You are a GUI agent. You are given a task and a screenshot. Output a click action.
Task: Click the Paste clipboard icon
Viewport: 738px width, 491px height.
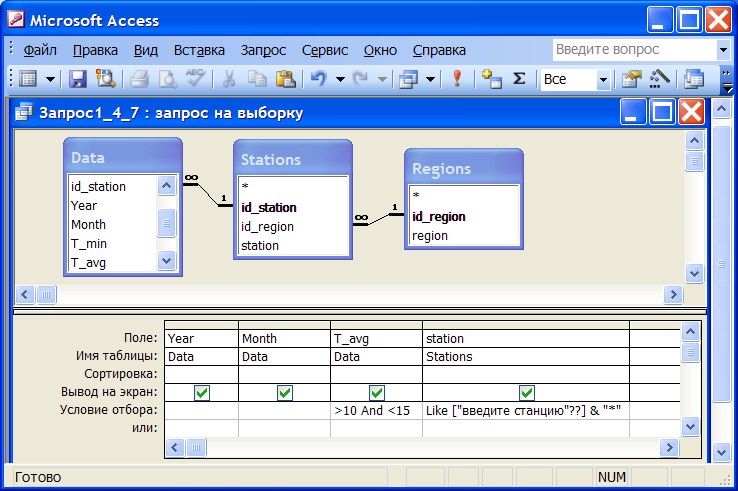[x=285, y=79]
